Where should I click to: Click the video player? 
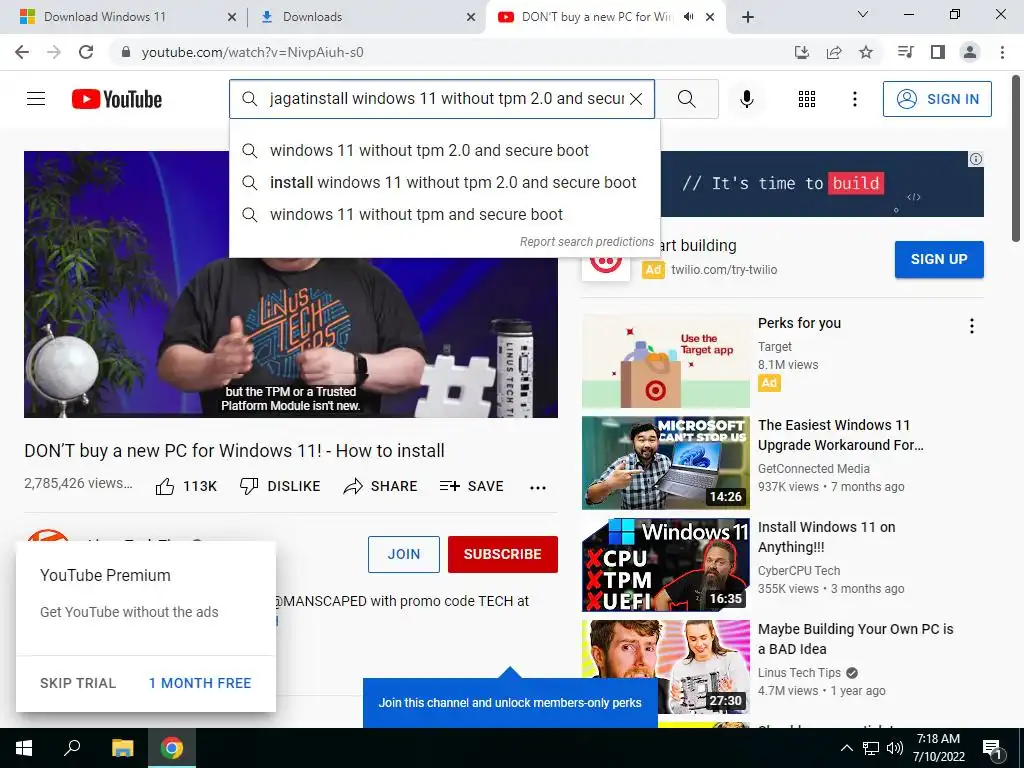click(291, 284)
